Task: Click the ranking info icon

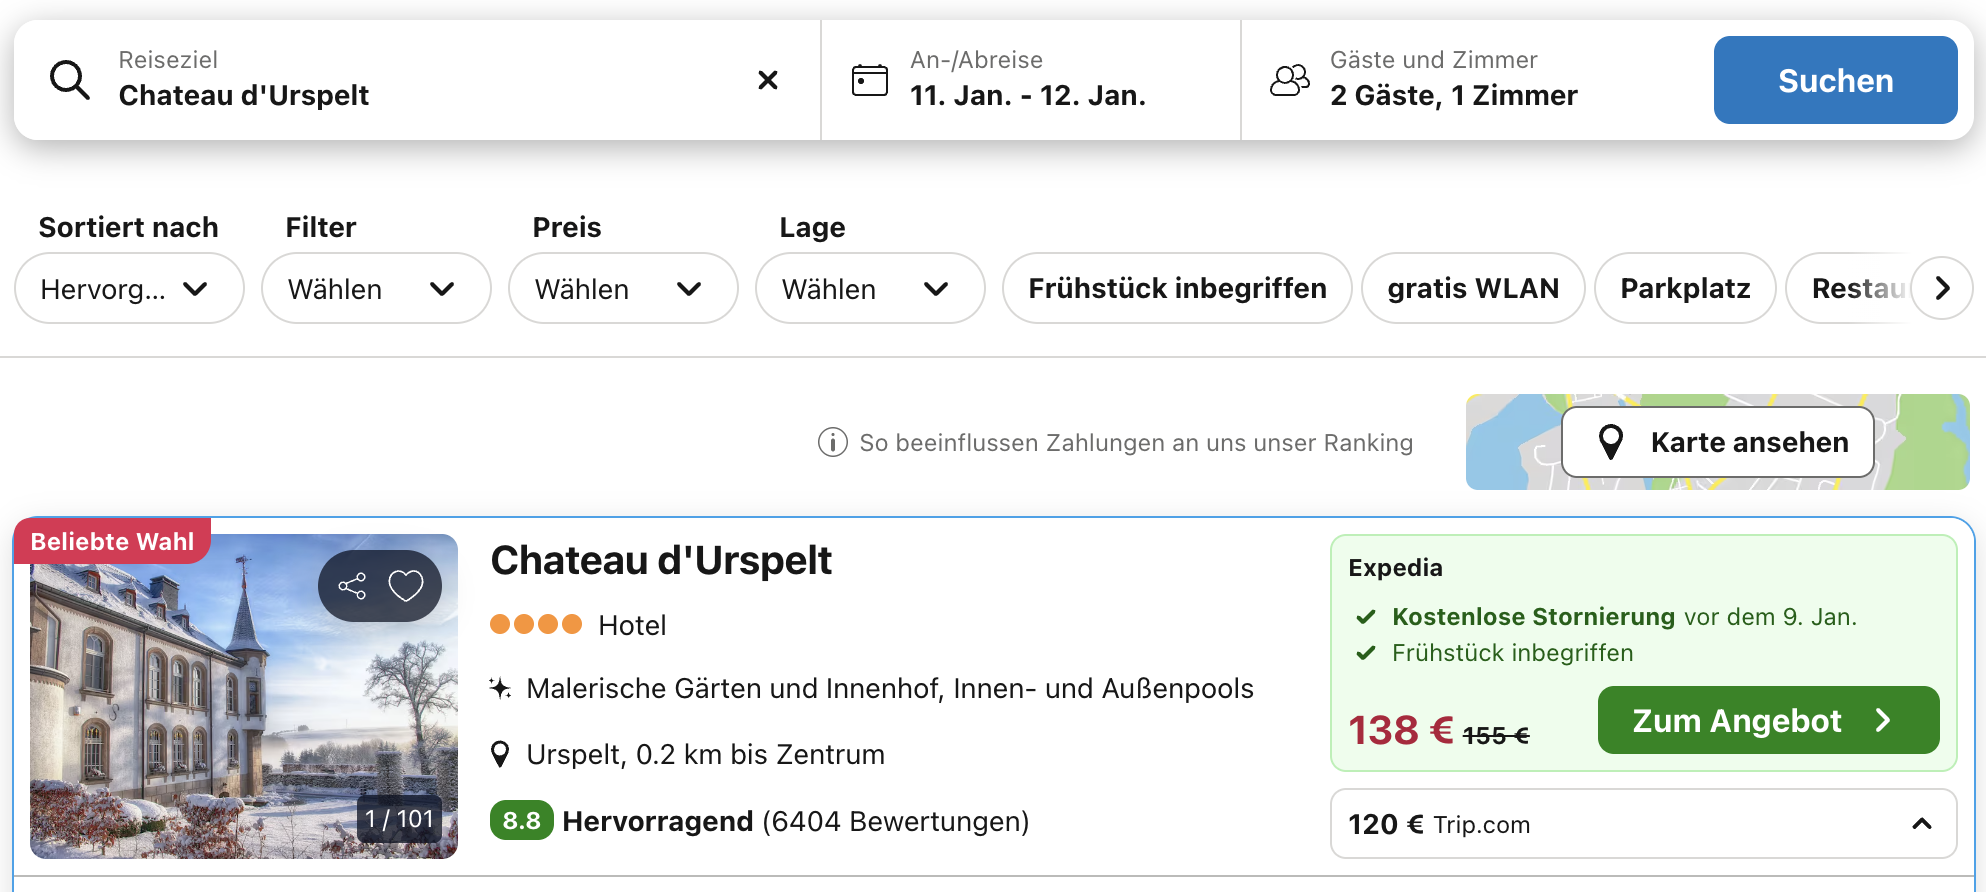Action: pyautogui.click(x=832, y=442)
